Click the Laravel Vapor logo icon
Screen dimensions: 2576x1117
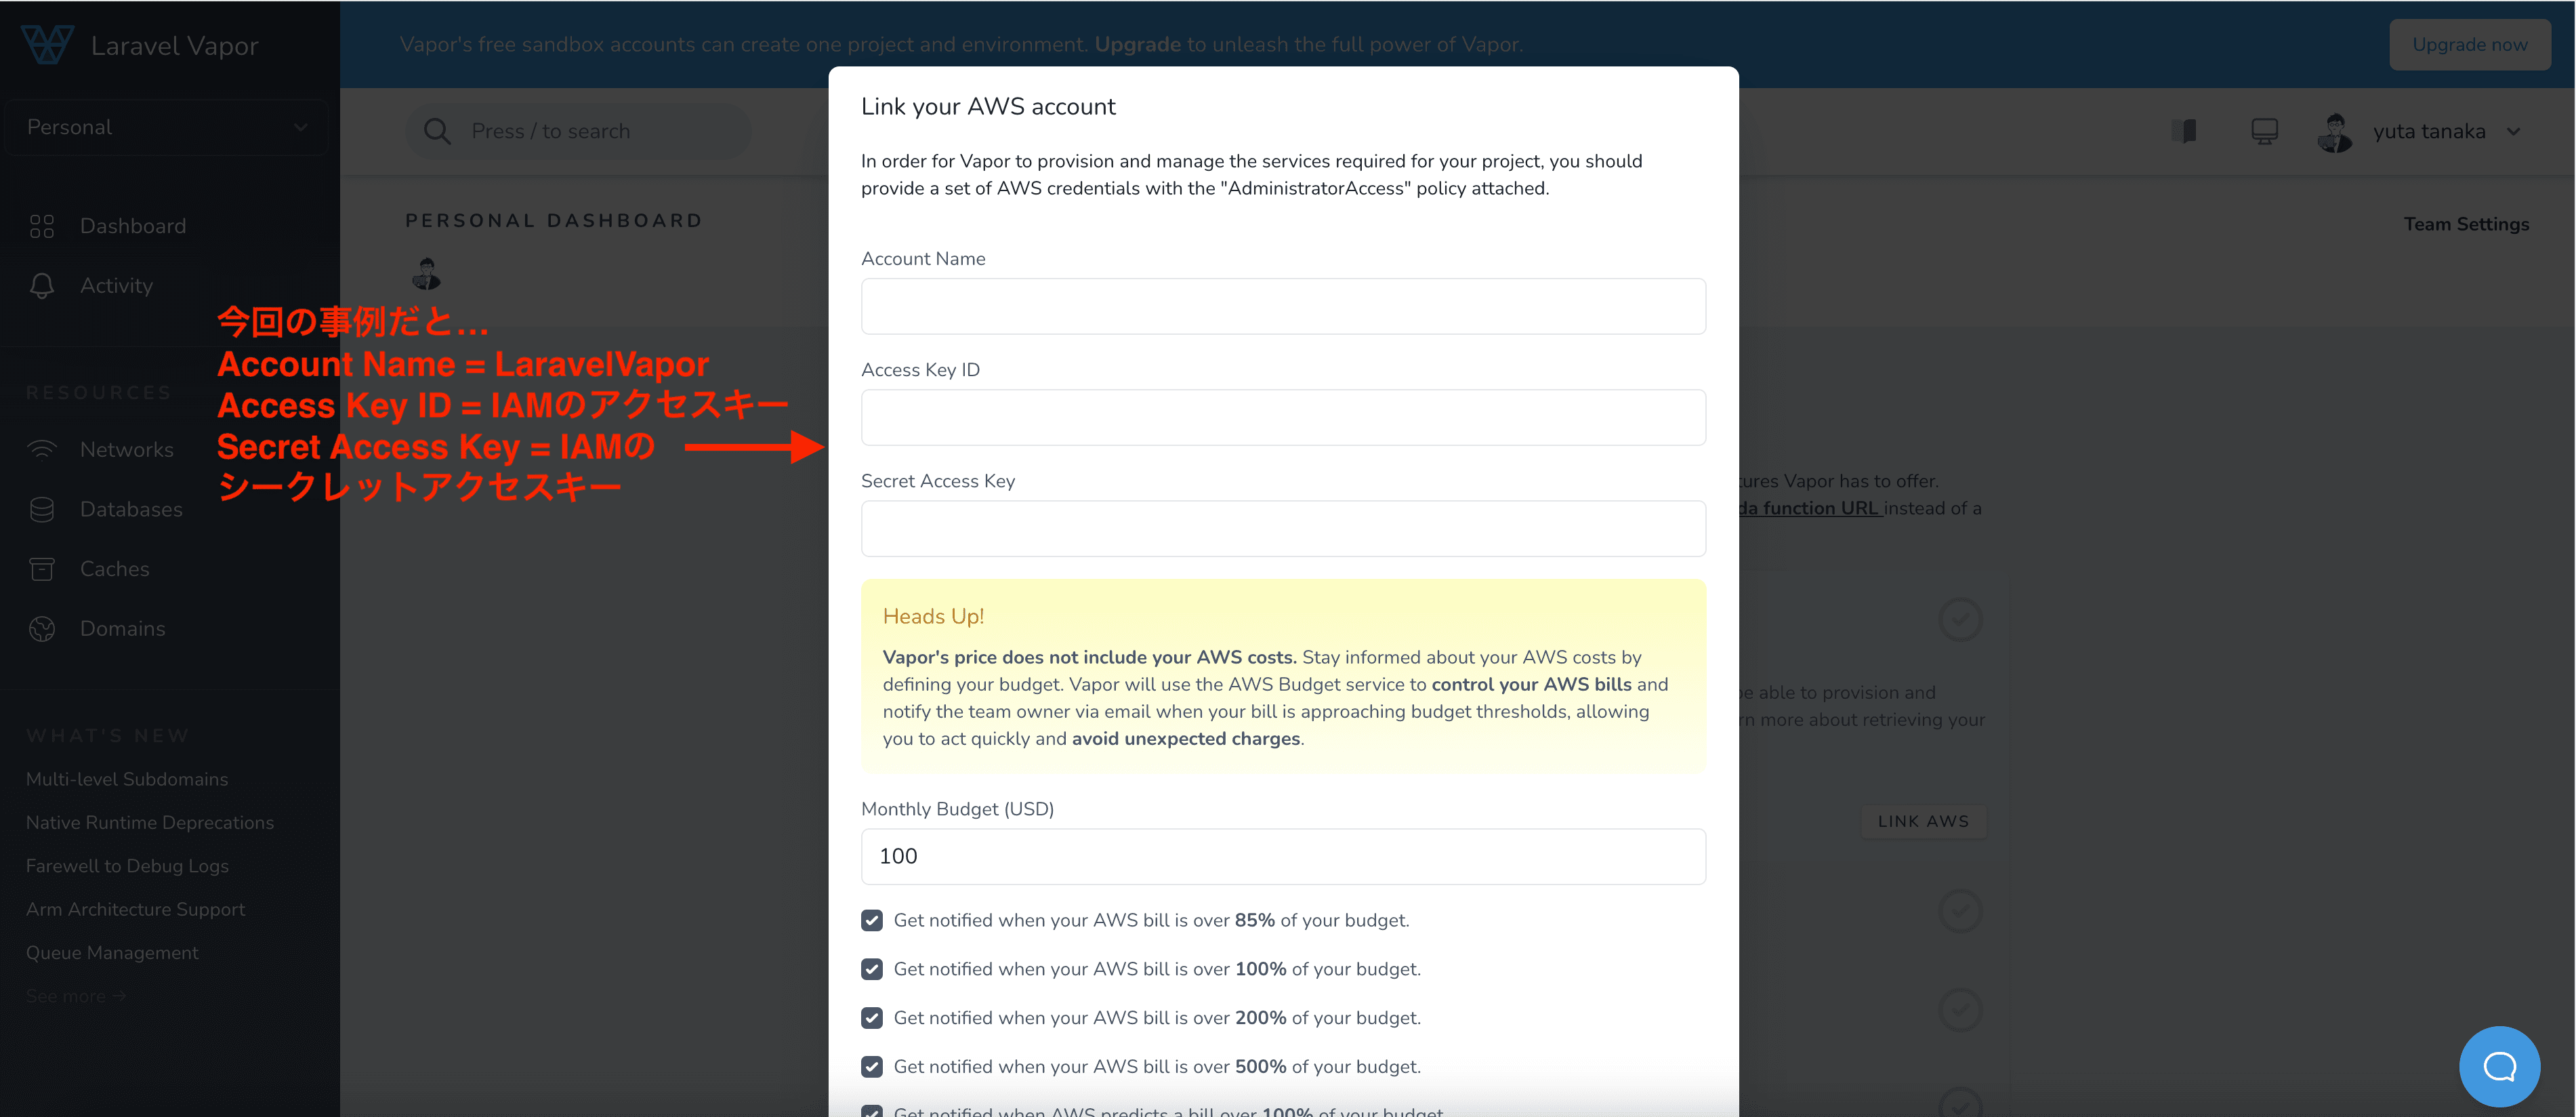pos(47,44)
